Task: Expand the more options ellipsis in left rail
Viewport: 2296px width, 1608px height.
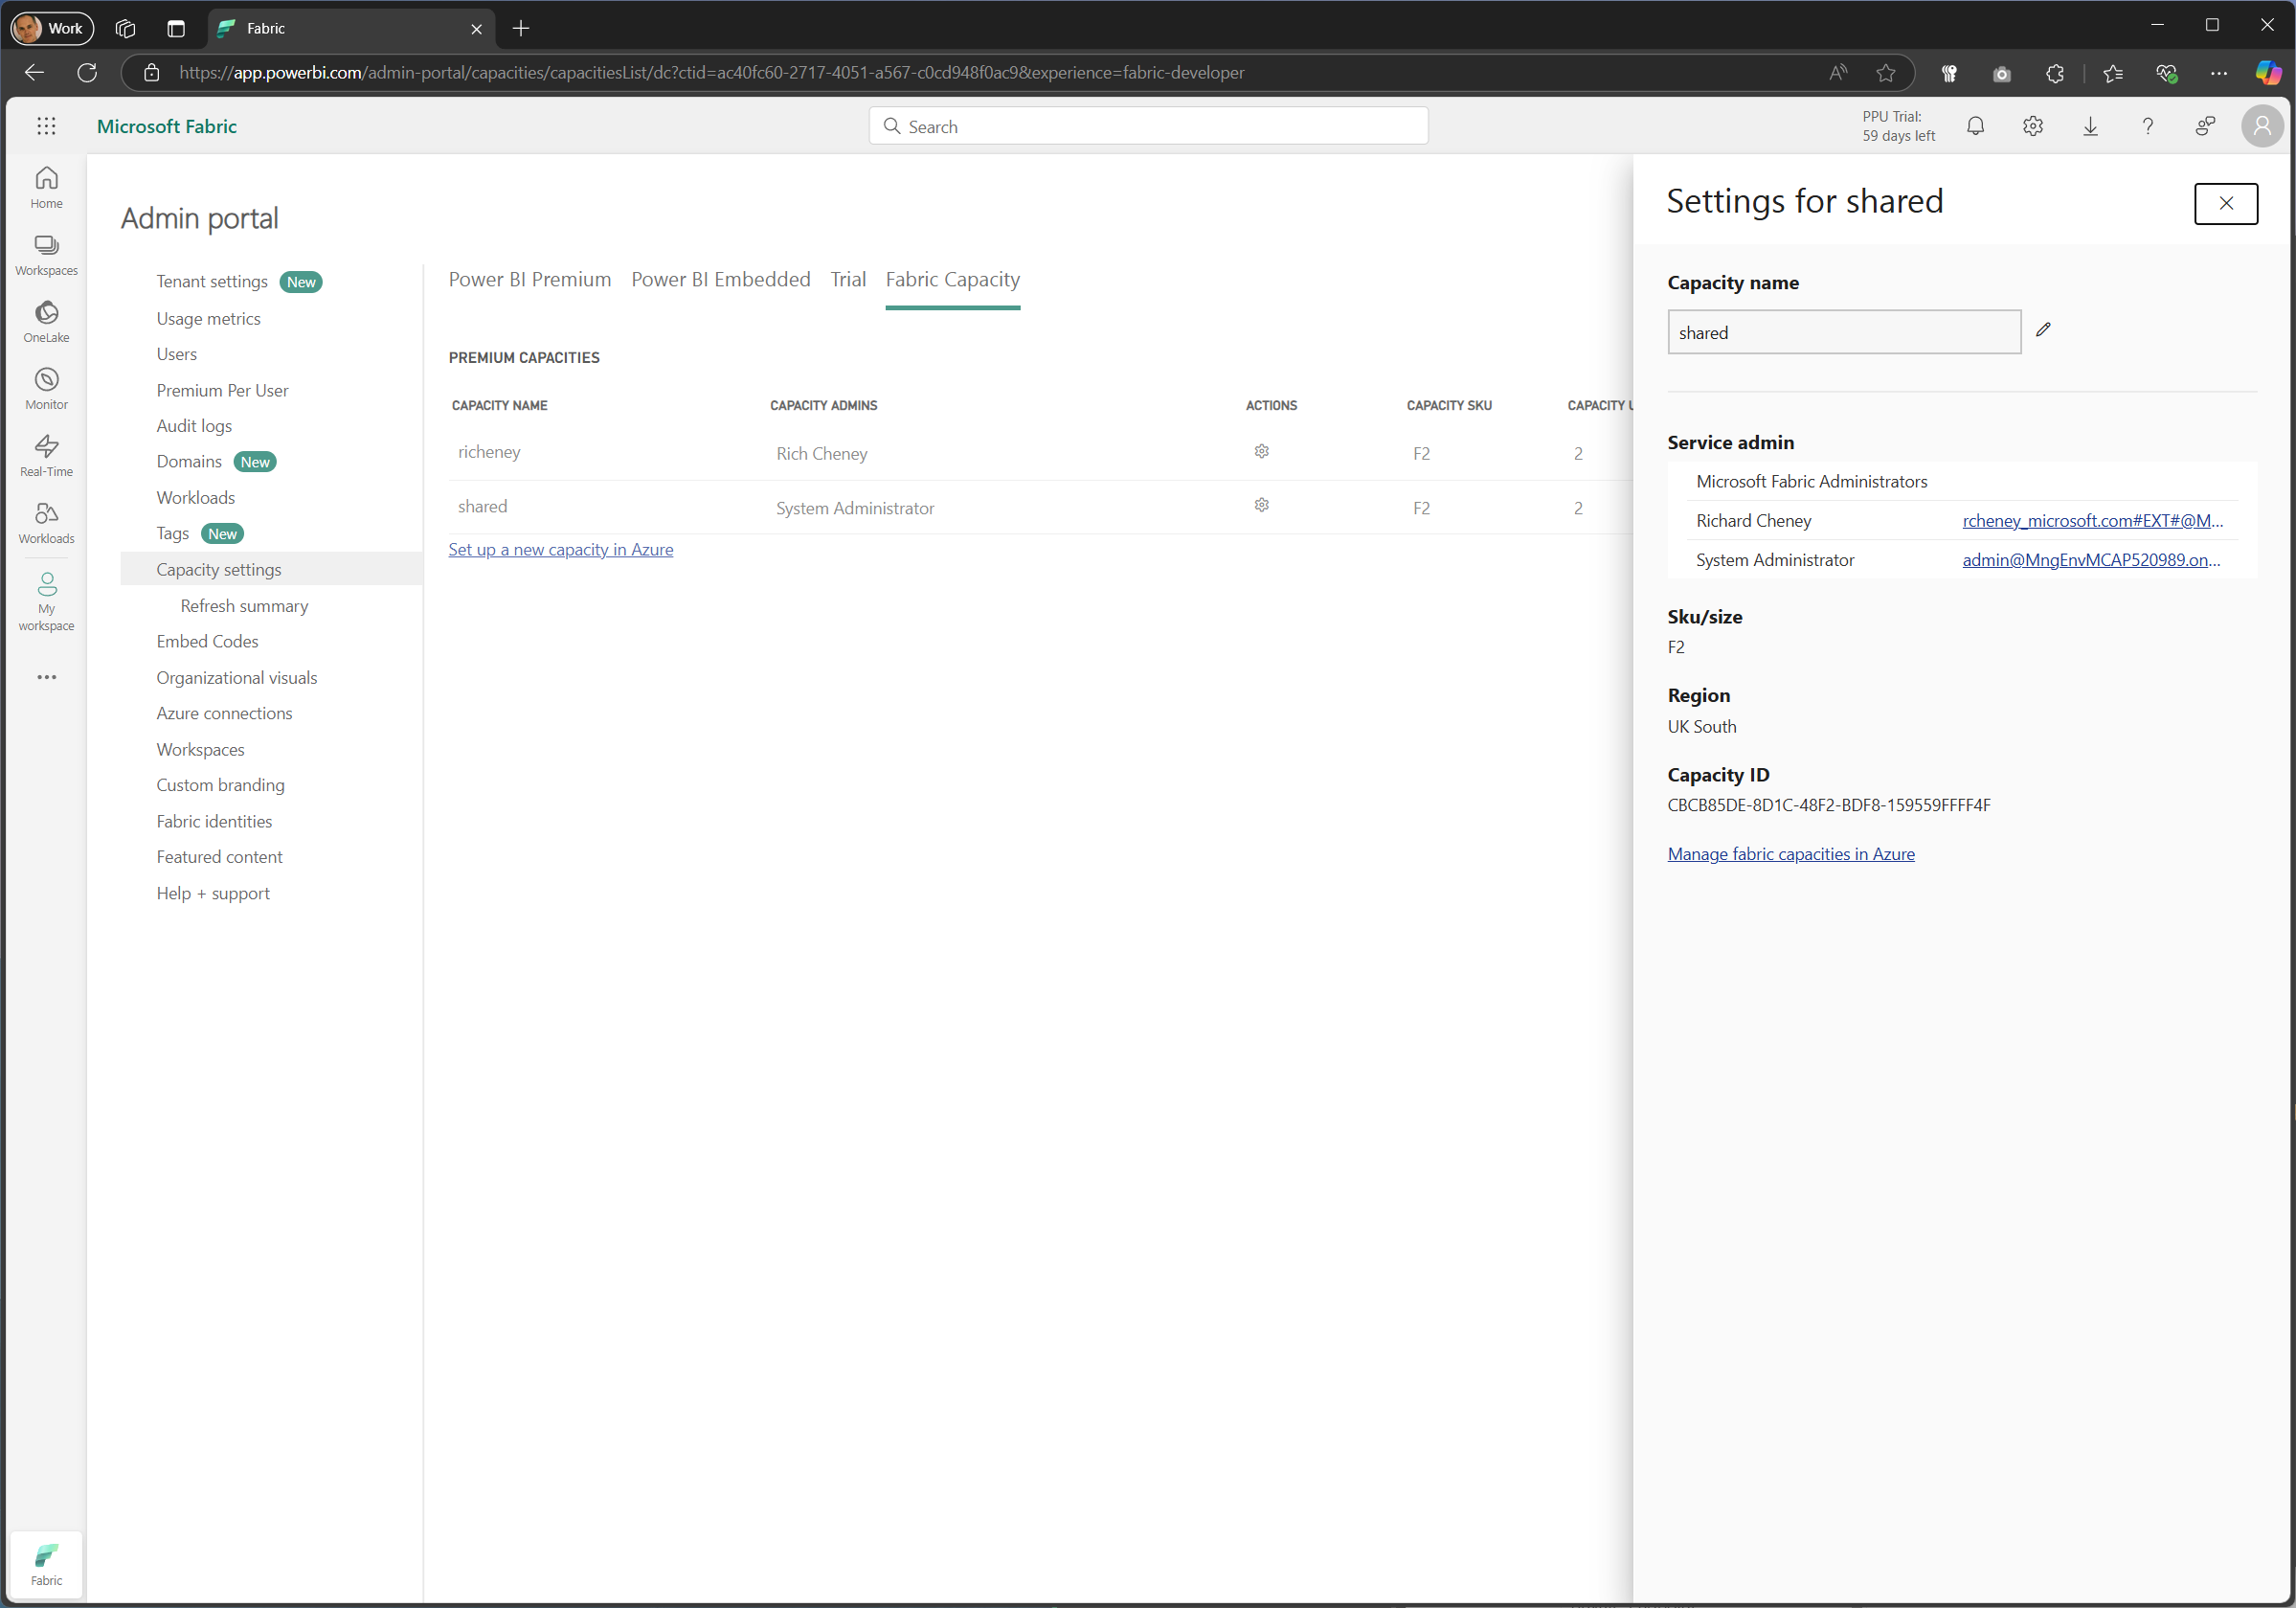Action: [46, 677]
